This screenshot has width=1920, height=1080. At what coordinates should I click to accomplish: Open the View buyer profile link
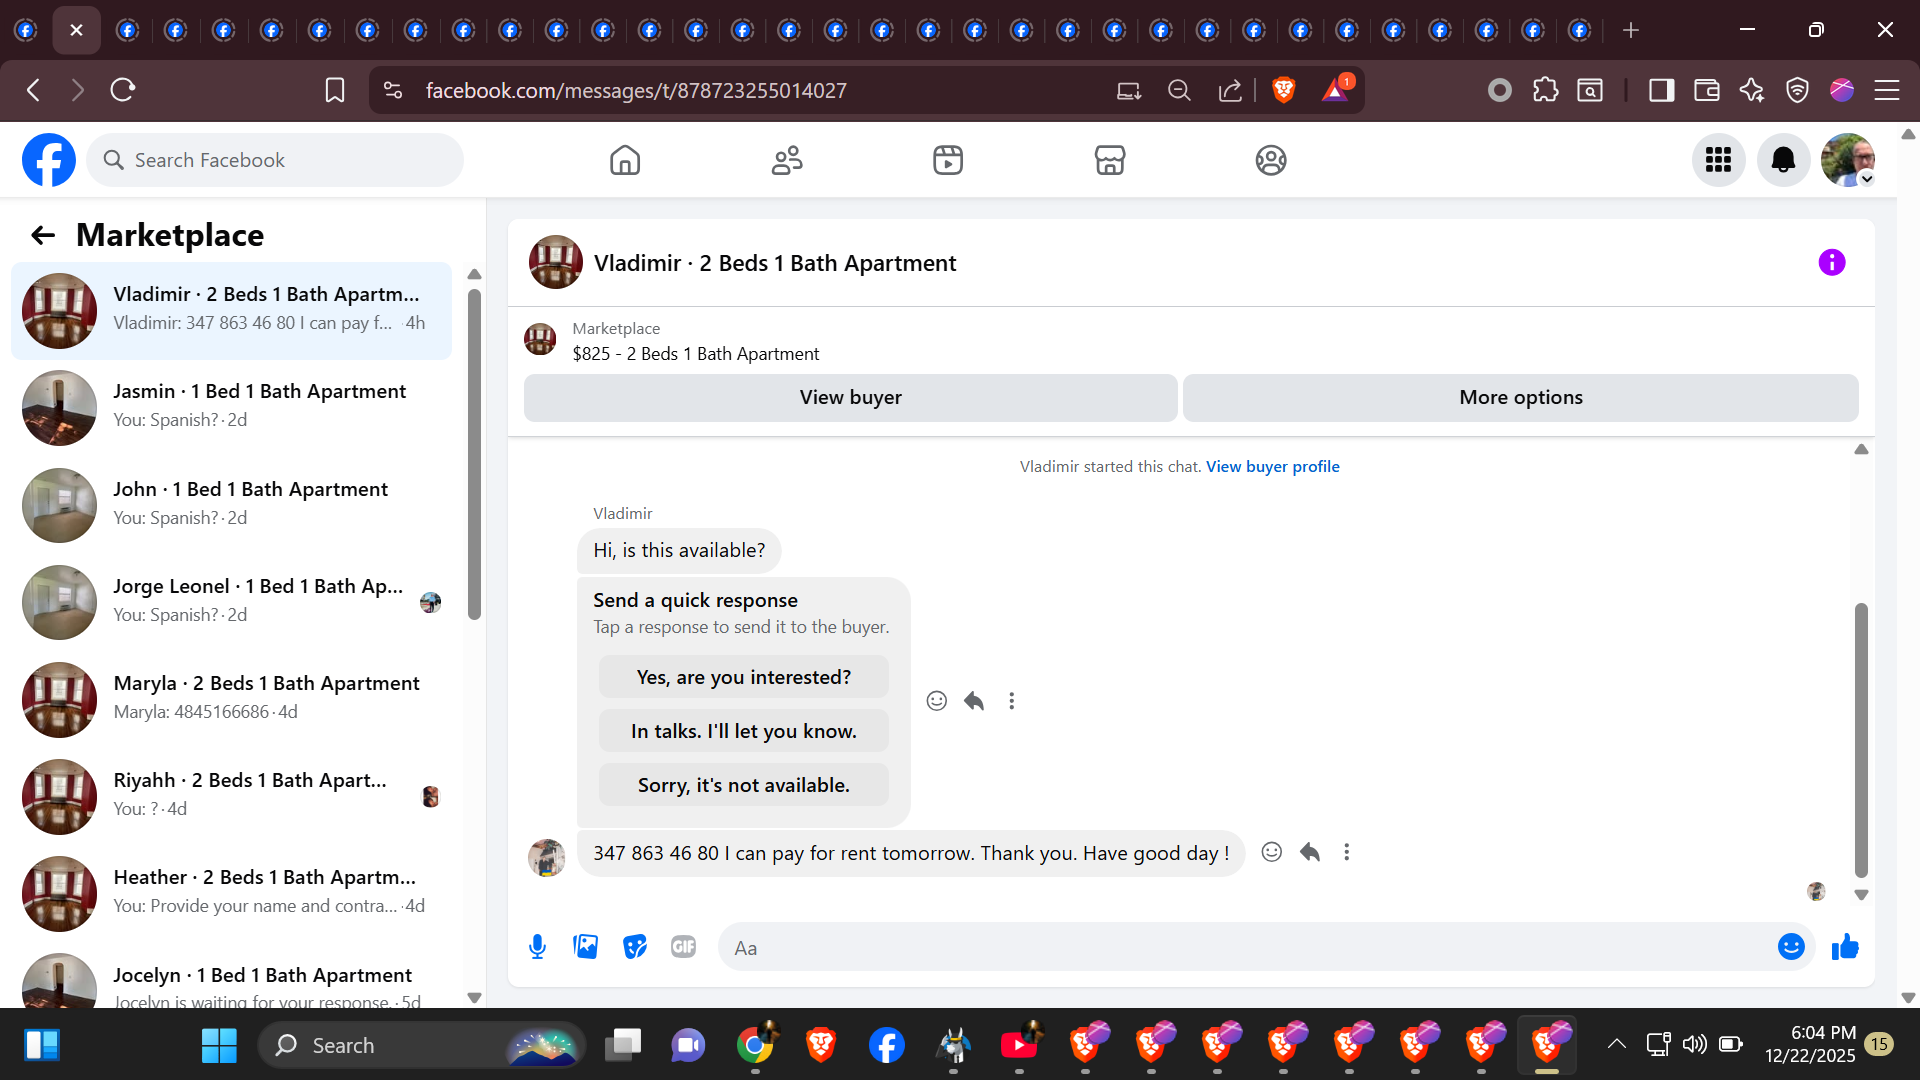click(1272, 467)
